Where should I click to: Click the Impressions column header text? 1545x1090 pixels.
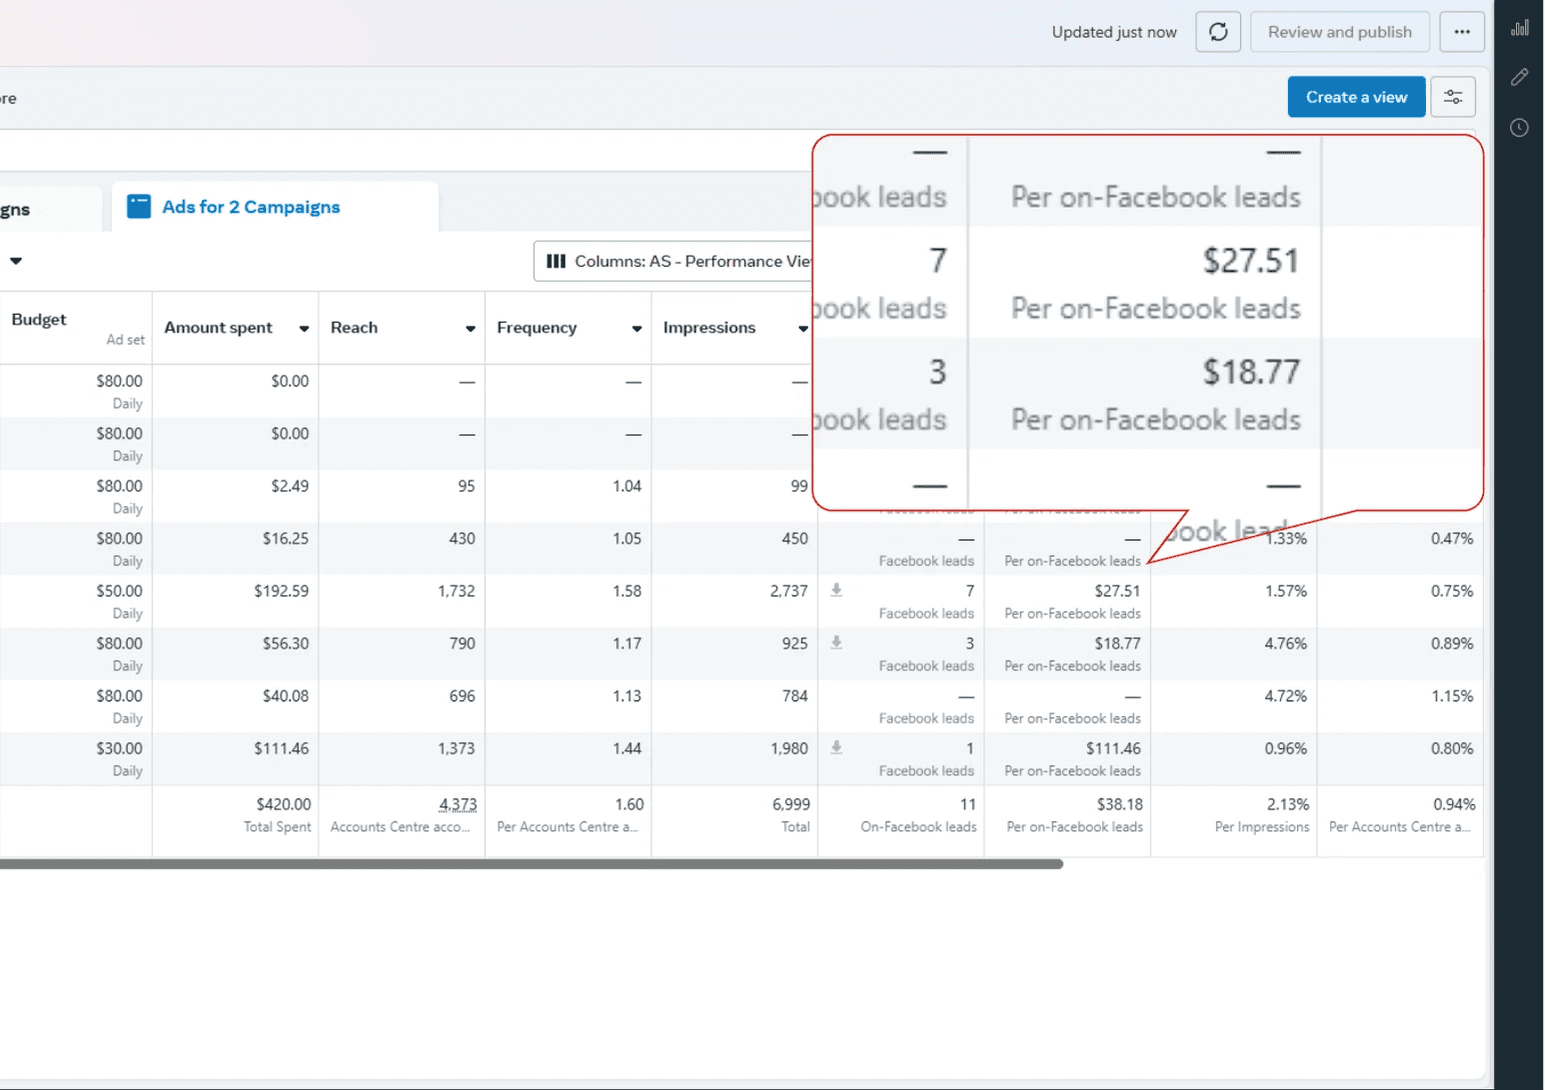click(x=709, y=328)
